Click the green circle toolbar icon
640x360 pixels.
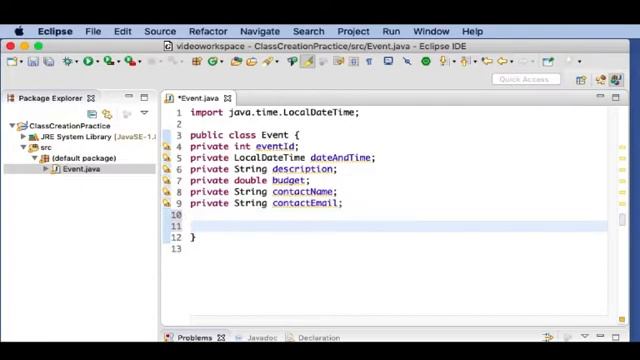tap(426, 61)
